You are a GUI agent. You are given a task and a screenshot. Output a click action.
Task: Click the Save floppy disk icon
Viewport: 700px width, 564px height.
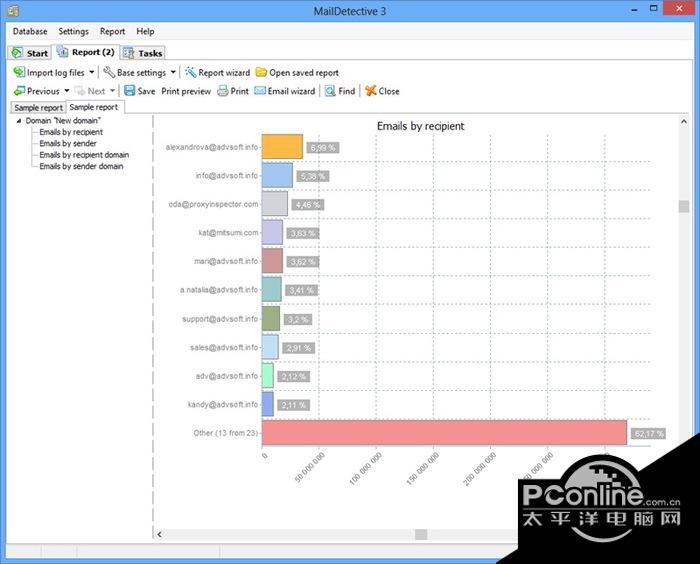coord(129,91)
